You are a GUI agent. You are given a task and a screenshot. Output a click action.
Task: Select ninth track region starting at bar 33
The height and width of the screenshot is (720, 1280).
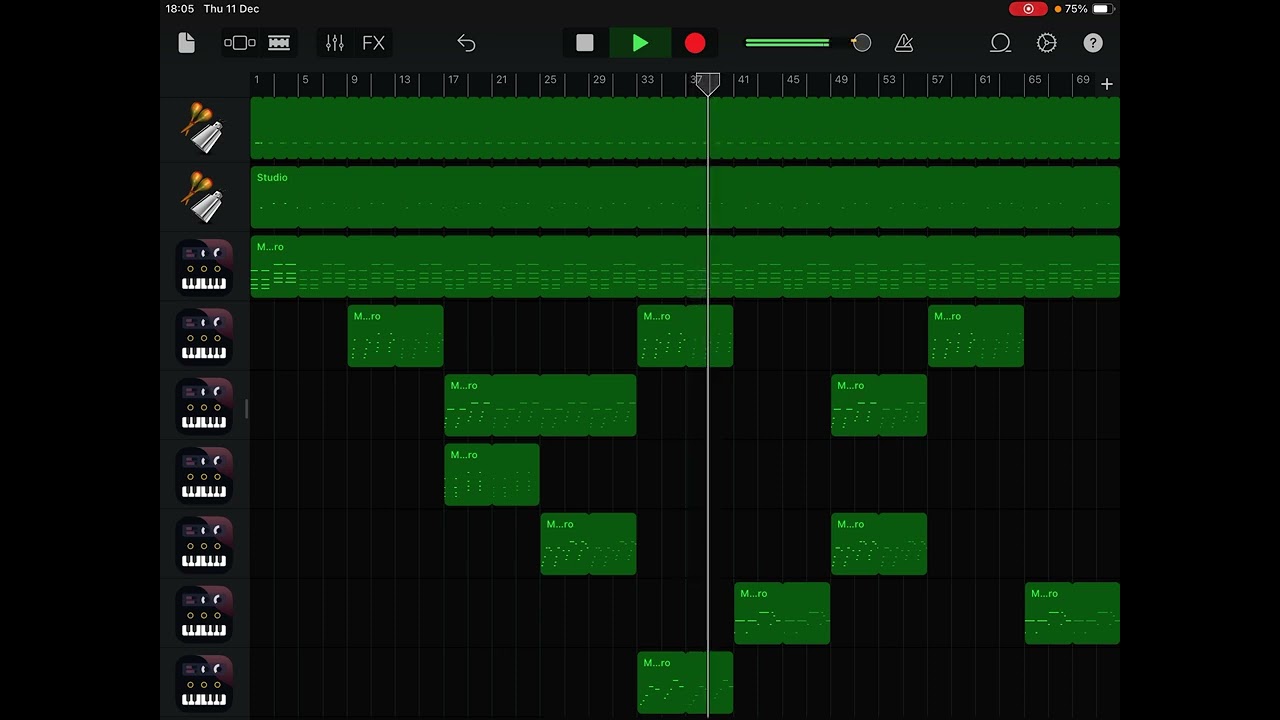pos(685,683)
